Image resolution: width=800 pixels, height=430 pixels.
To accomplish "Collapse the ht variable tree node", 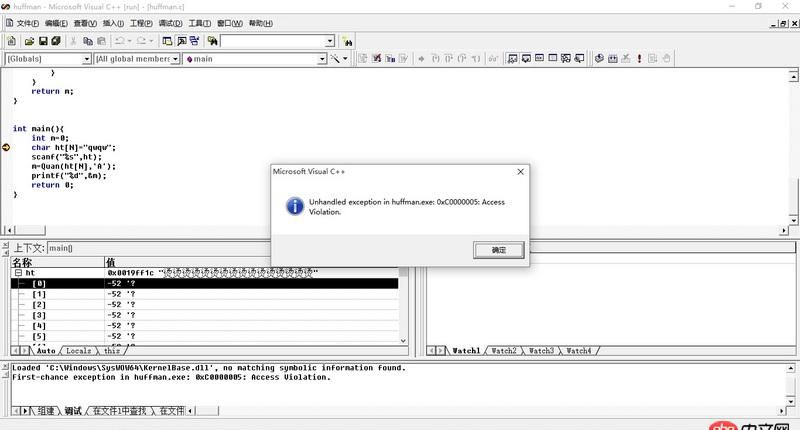I will click(x=18, y=273).
